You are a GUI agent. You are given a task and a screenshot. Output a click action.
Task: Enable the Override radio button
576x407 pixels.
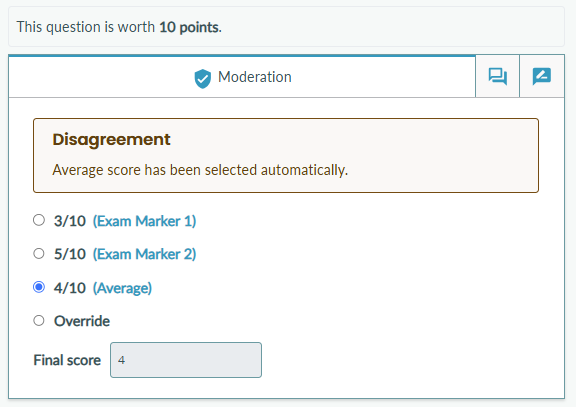[x=39, y=320]
